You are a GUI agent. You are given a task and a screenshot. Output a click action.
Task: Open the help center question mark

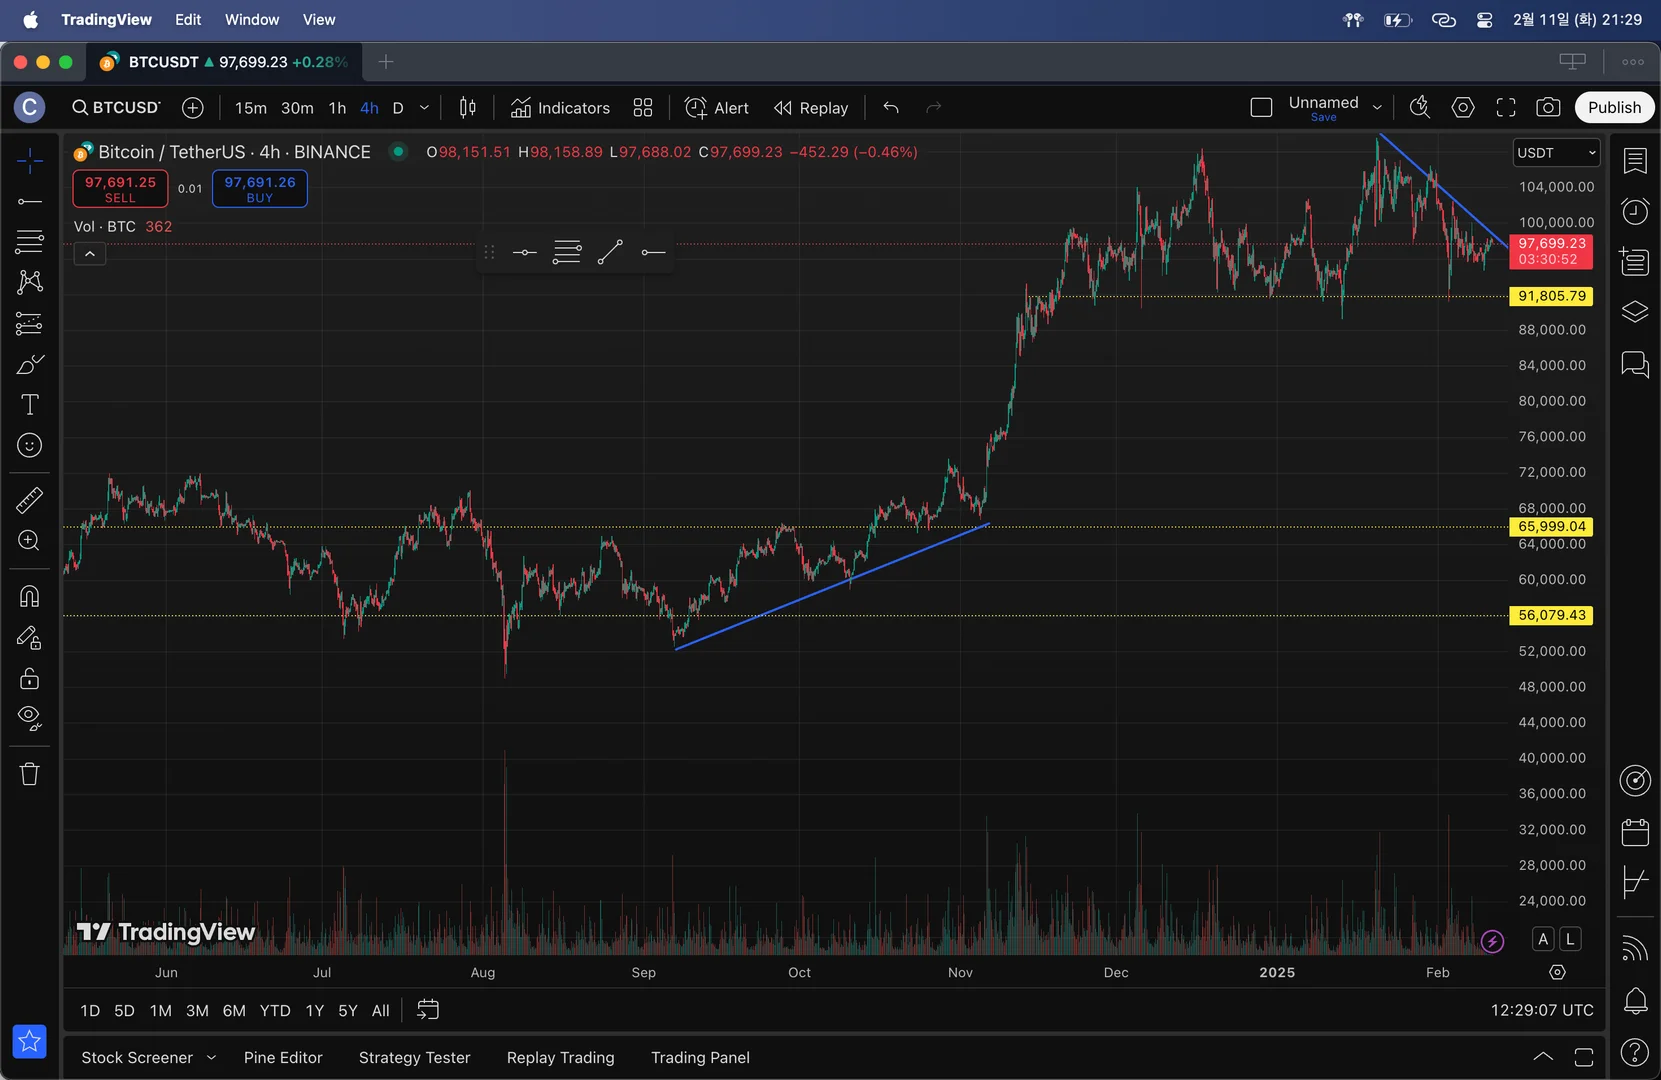tap(1635, 1052)
